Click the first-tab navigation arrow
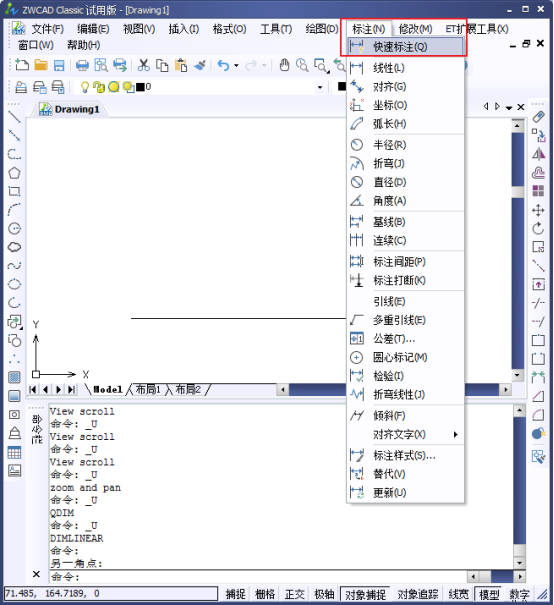This screenshot has height=605, width=554. click(x=33, y=389)
